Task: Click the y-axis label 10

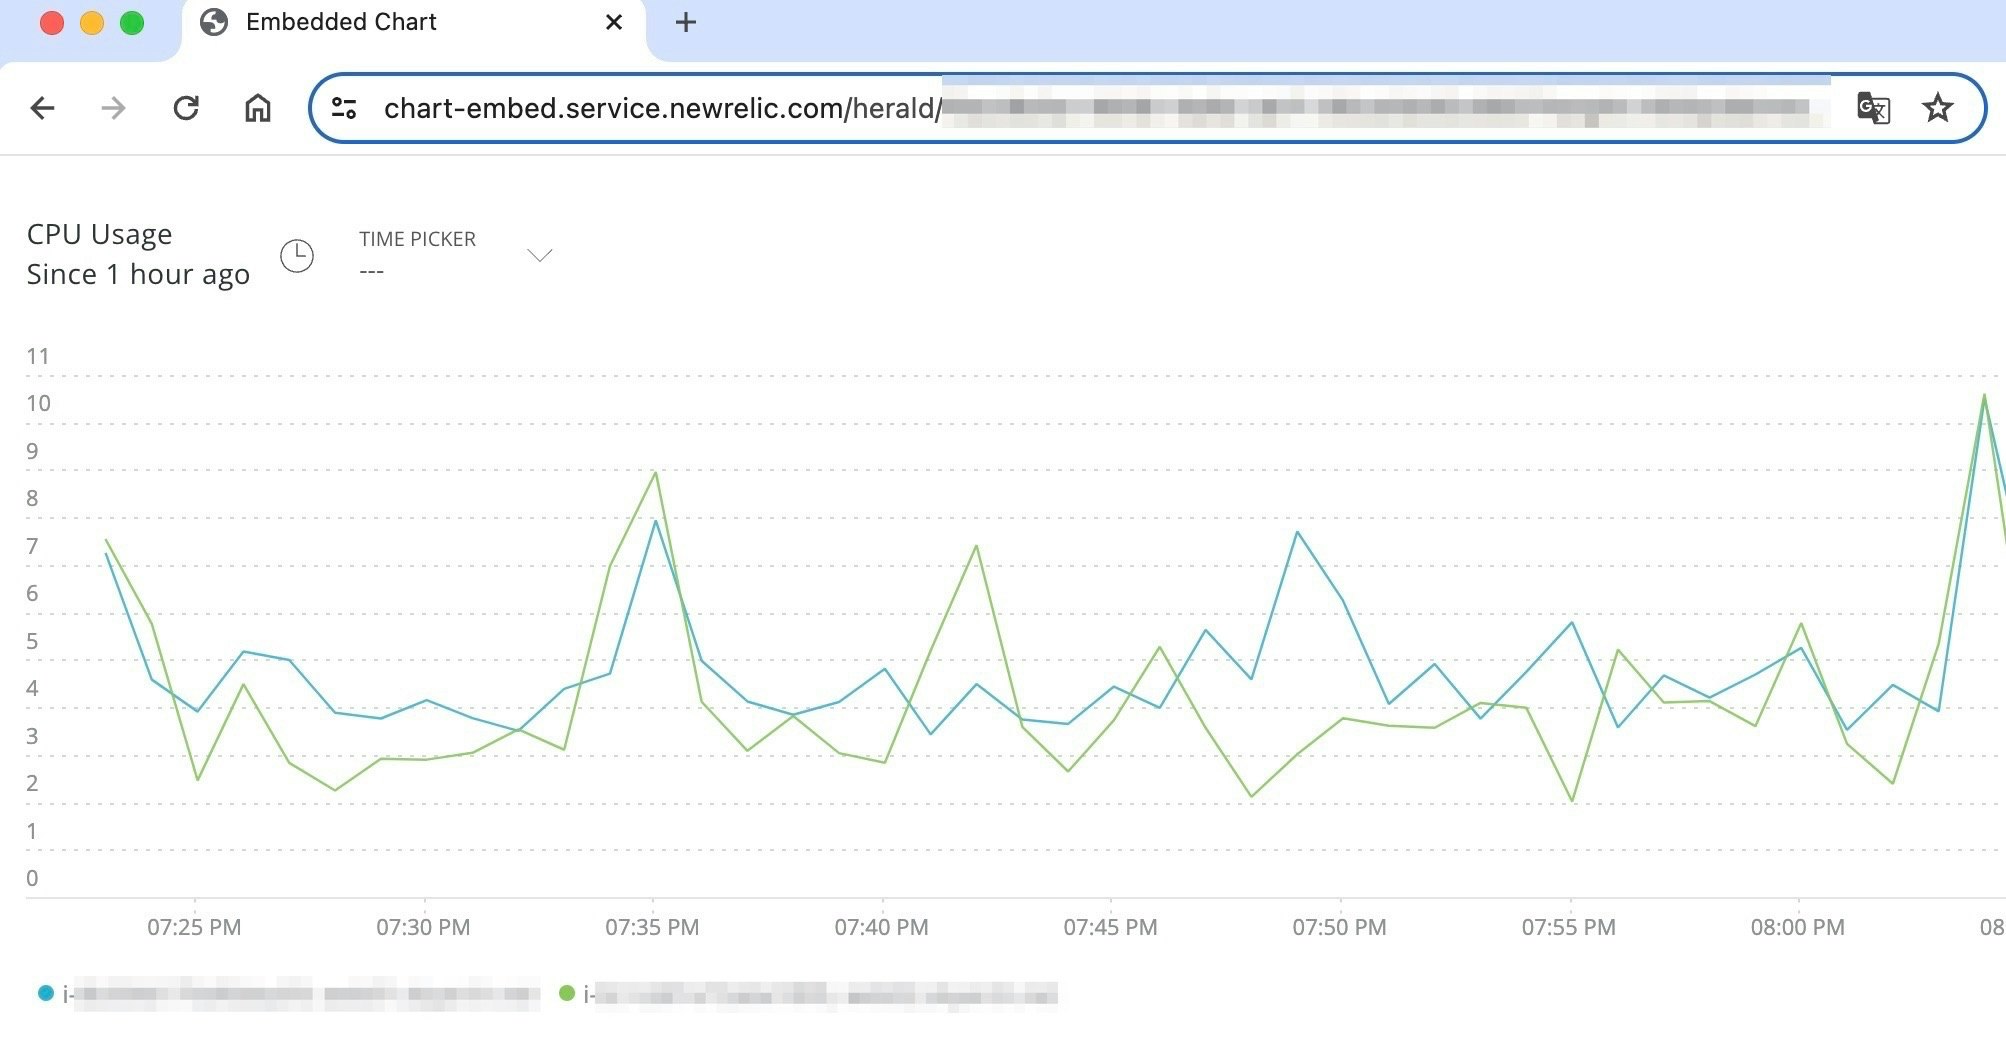Action: 38,403
